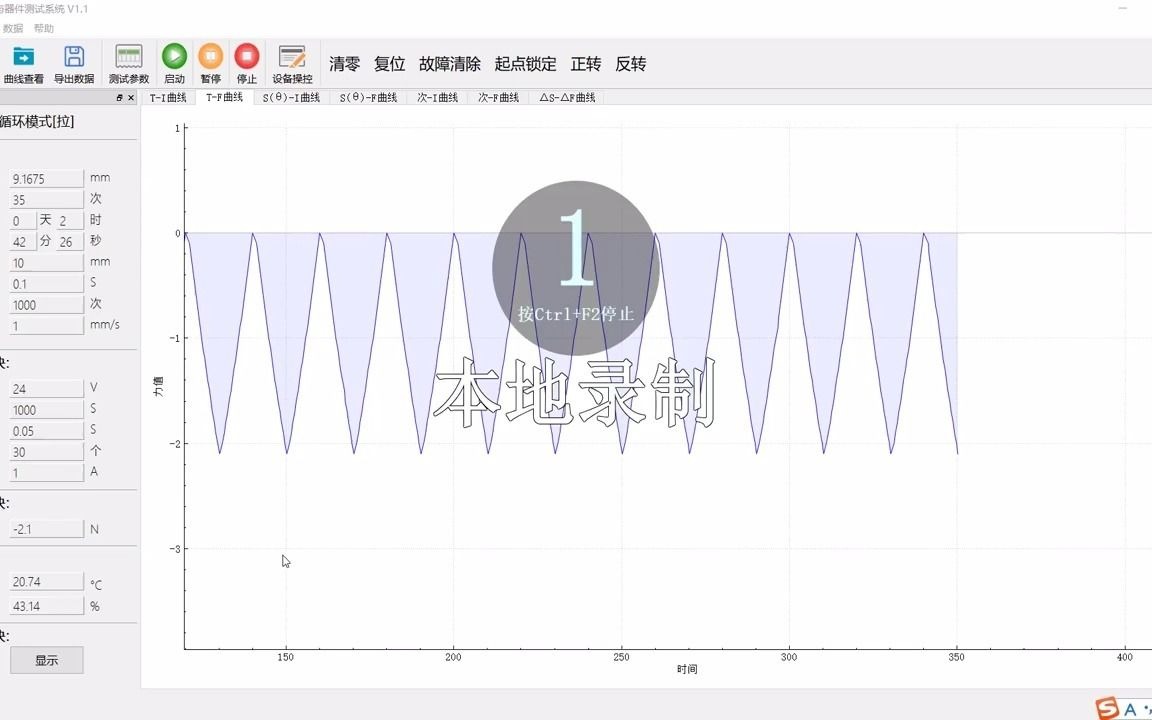Screen dimensions: 1152x720
Task: Click 导出数据 to export data
Action: coord(74,63)
